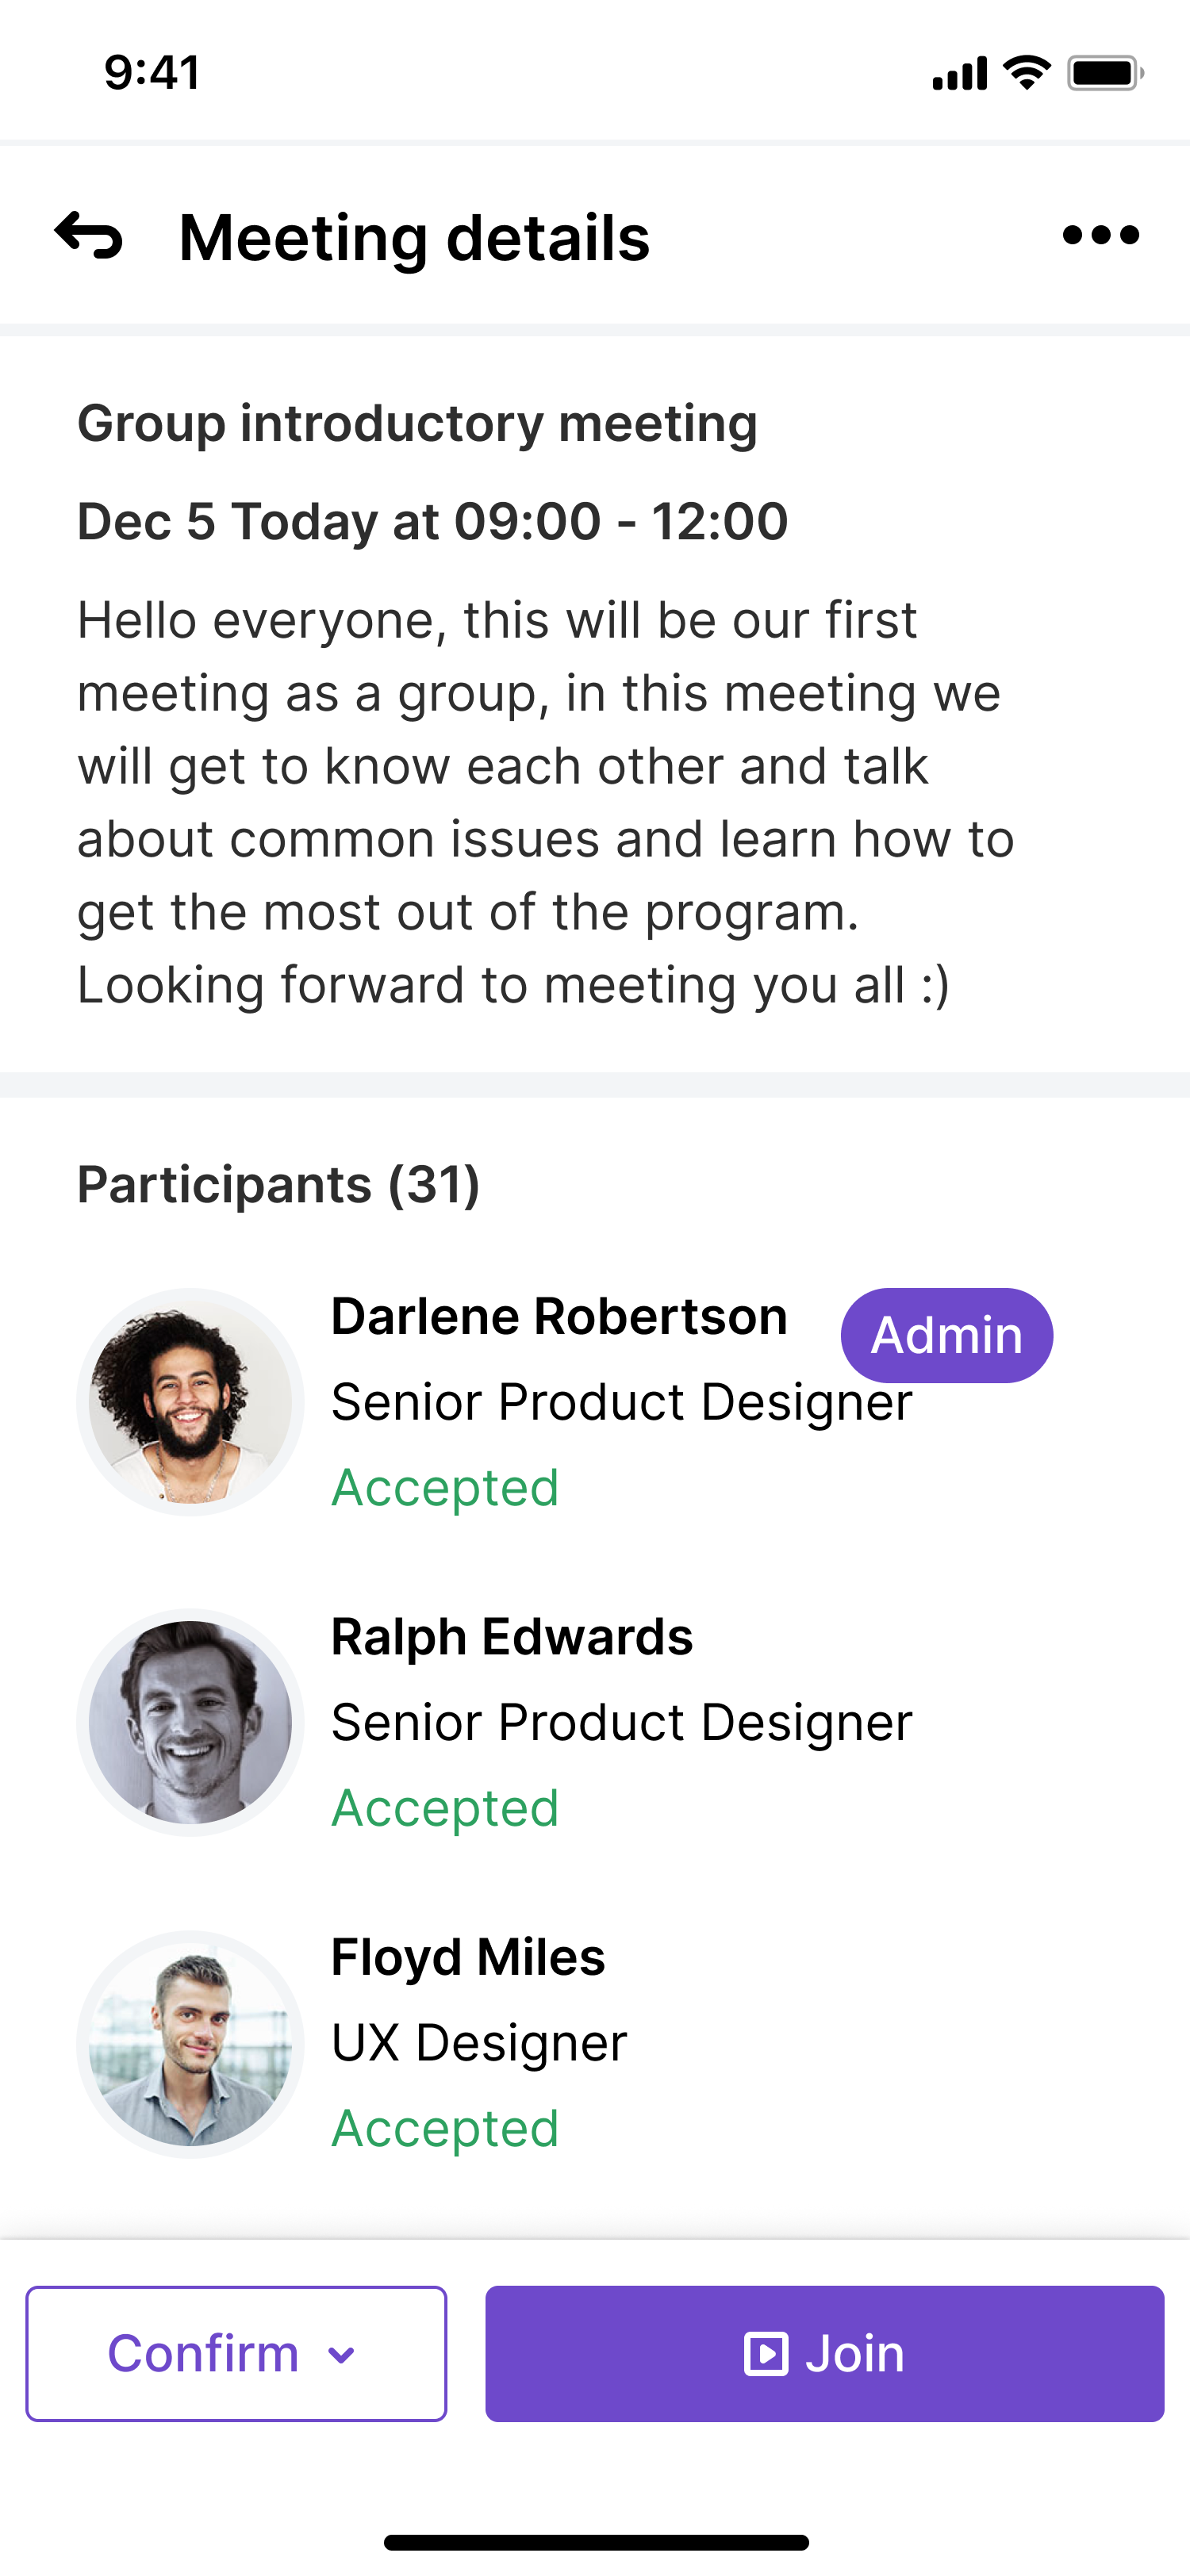The height and width of the screenshot is (2576, 1190).
Task: Tap the Meeting details header title
Action: [x=414, y=238]
